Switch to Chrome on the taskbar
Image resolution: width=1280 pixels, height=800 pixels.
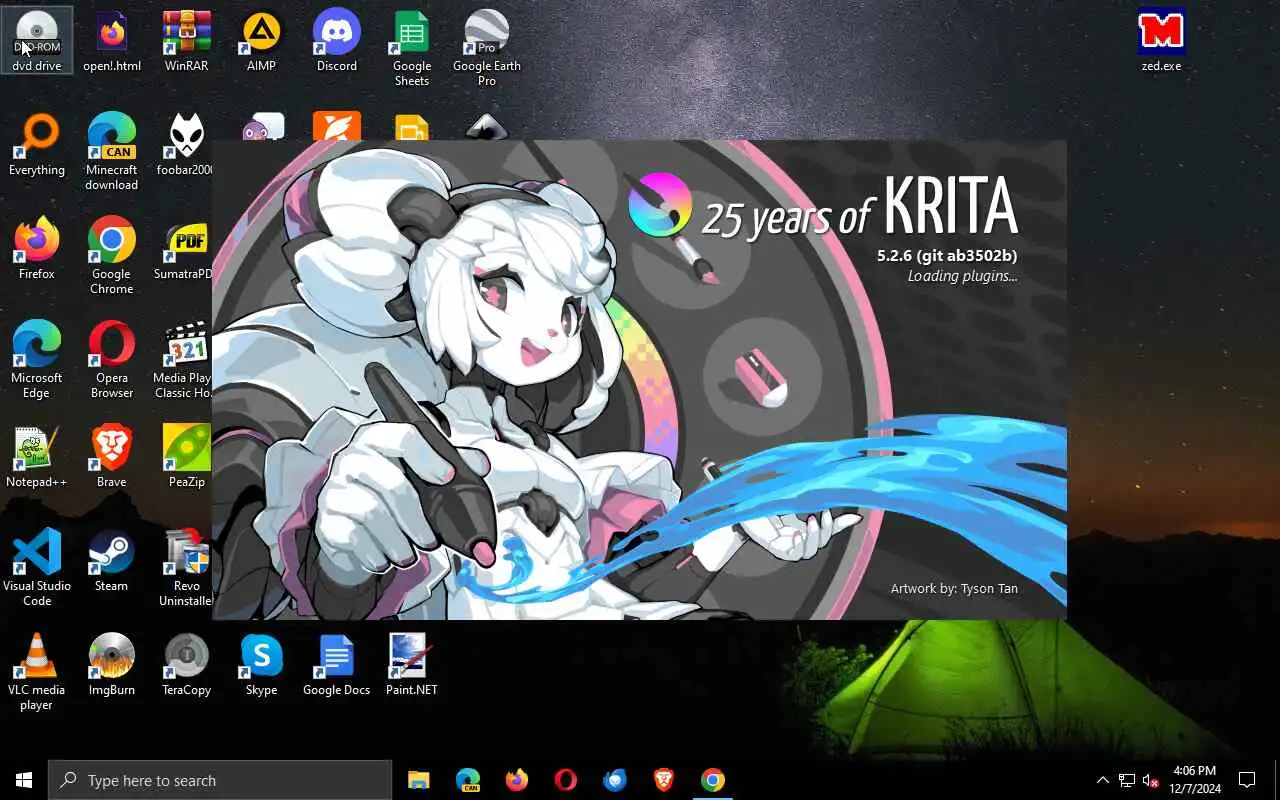coord(713,780)
